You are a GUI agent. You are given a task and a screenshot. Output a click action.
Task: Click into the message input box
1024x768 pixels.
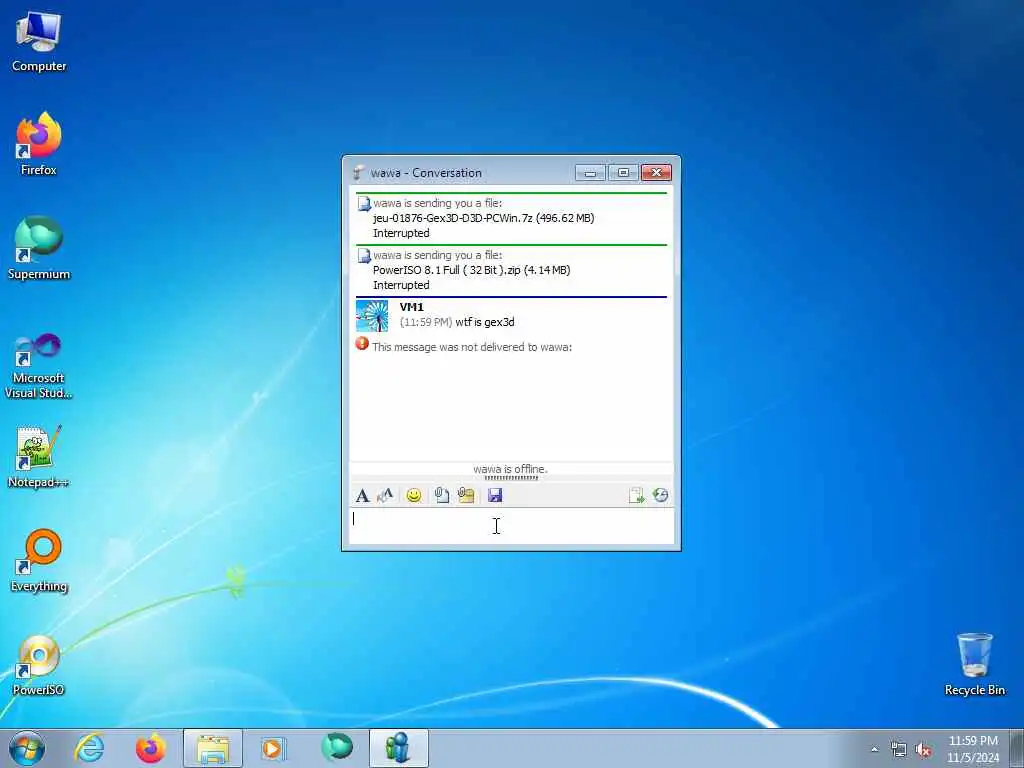pos(511,526)
